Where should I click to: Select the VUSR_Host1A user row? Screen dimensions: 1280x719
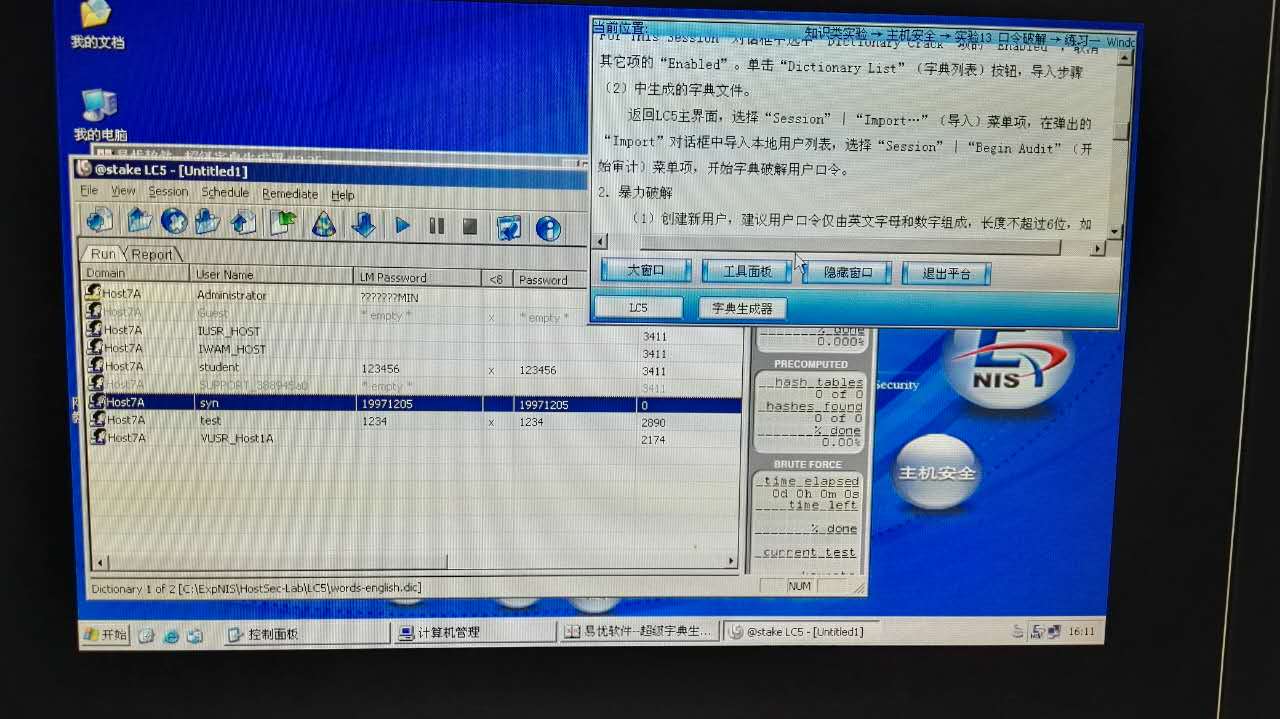414,439
